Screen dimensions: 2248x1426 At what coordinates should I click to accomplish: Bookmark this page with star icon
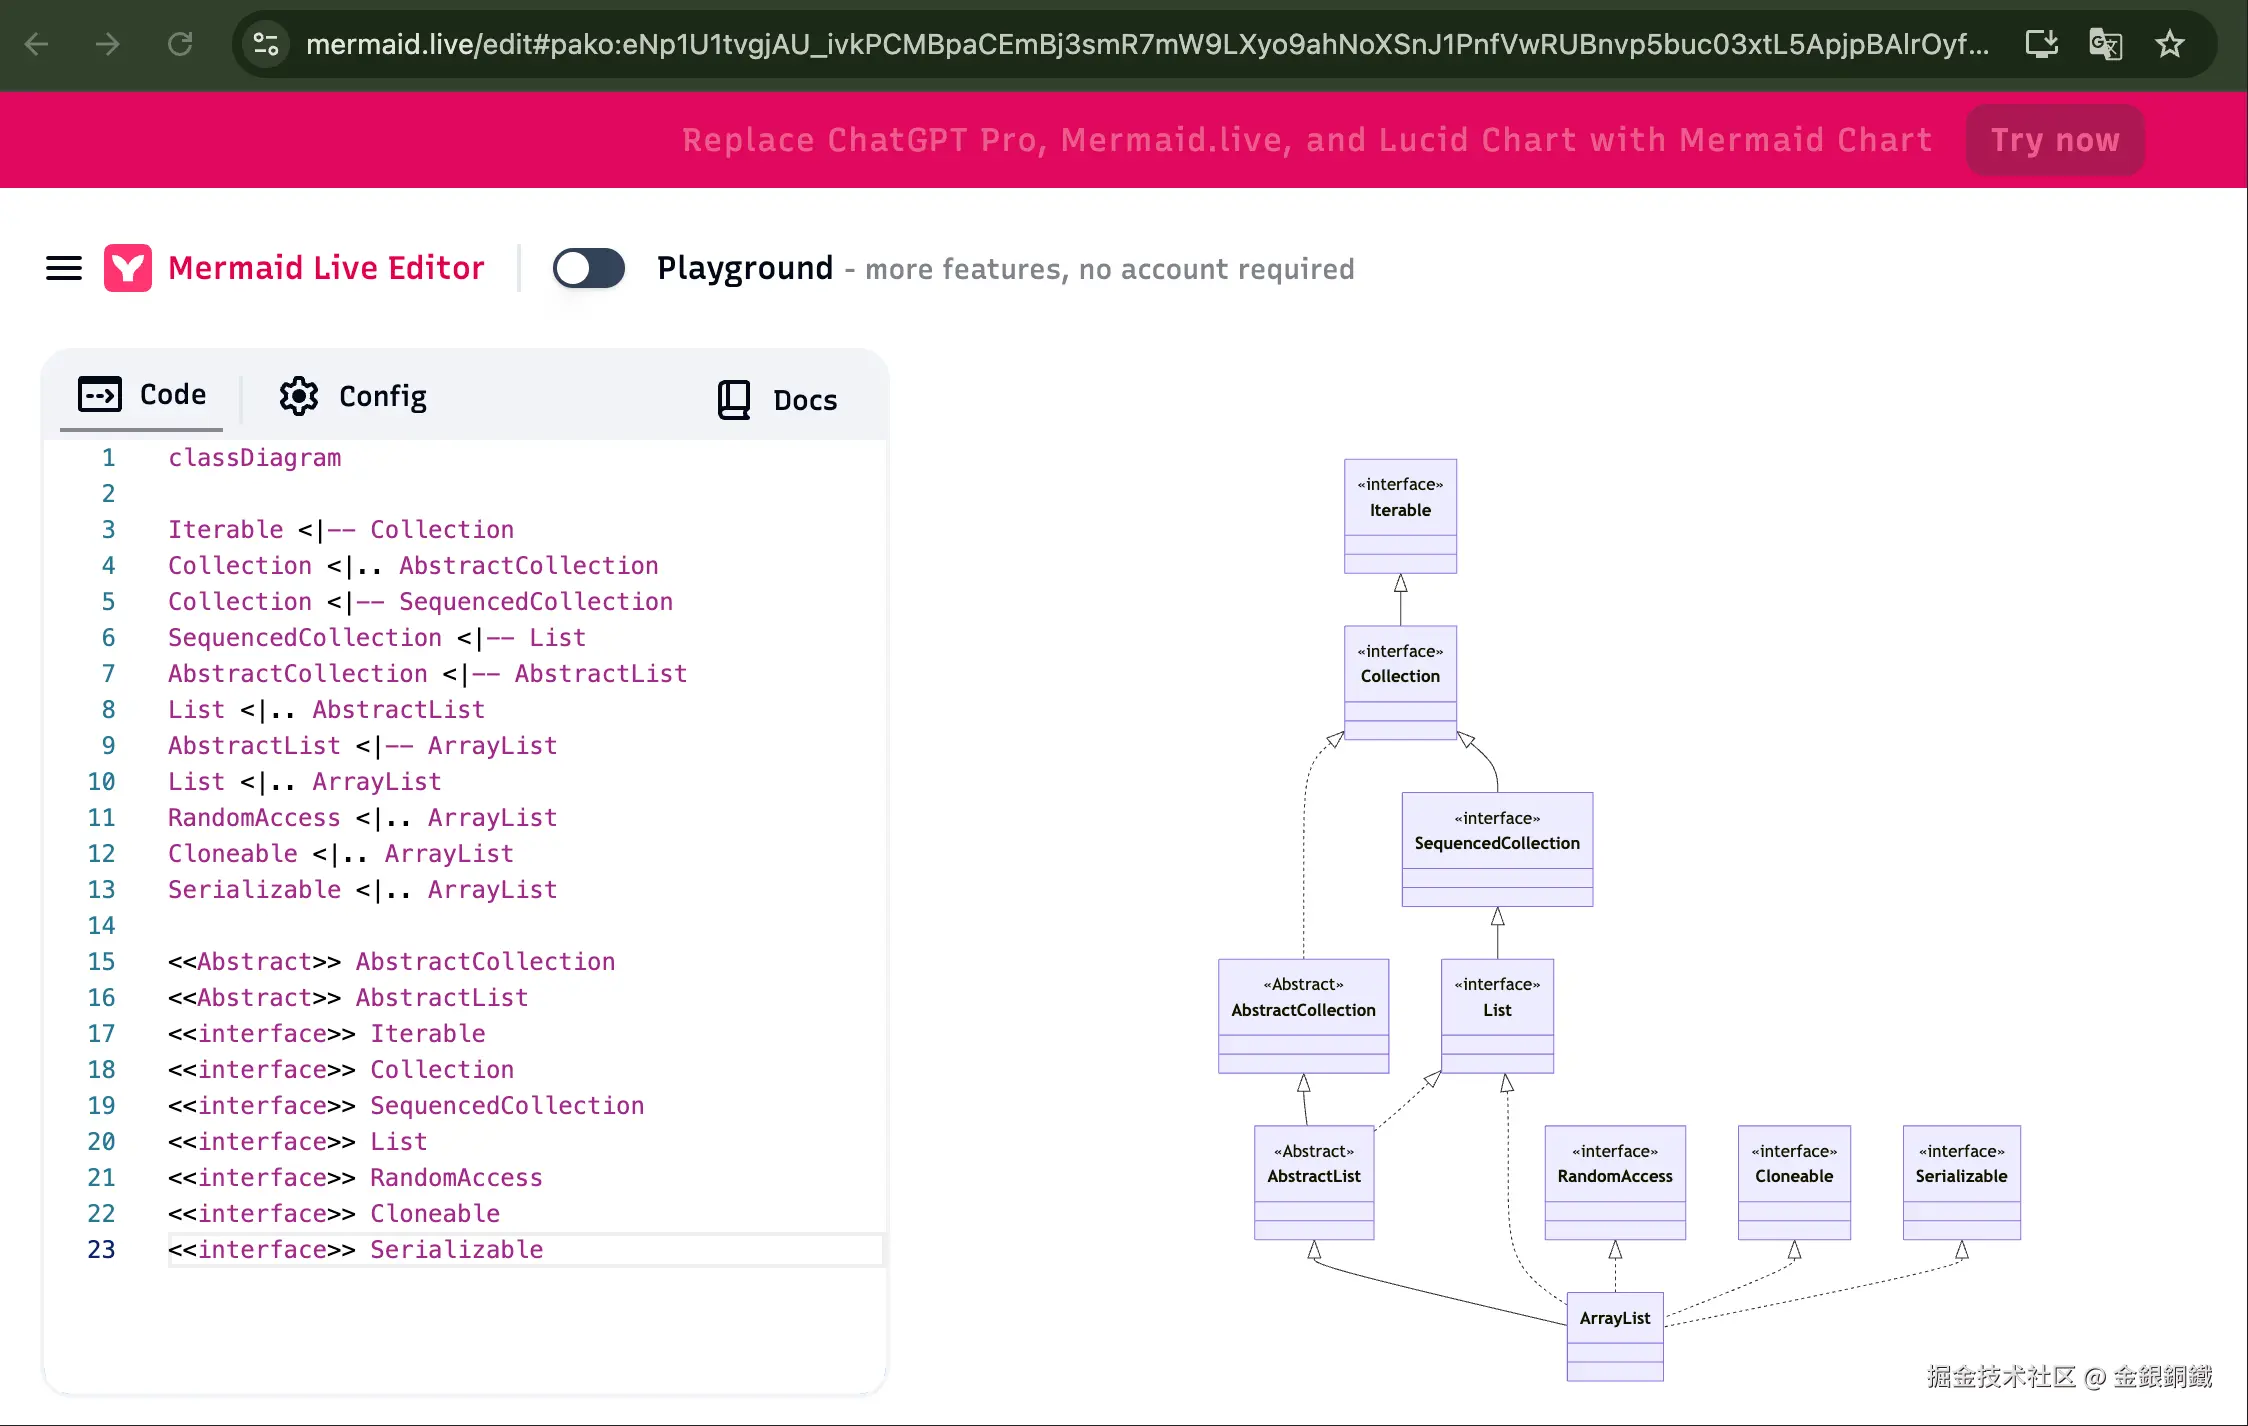point(2169,44)
